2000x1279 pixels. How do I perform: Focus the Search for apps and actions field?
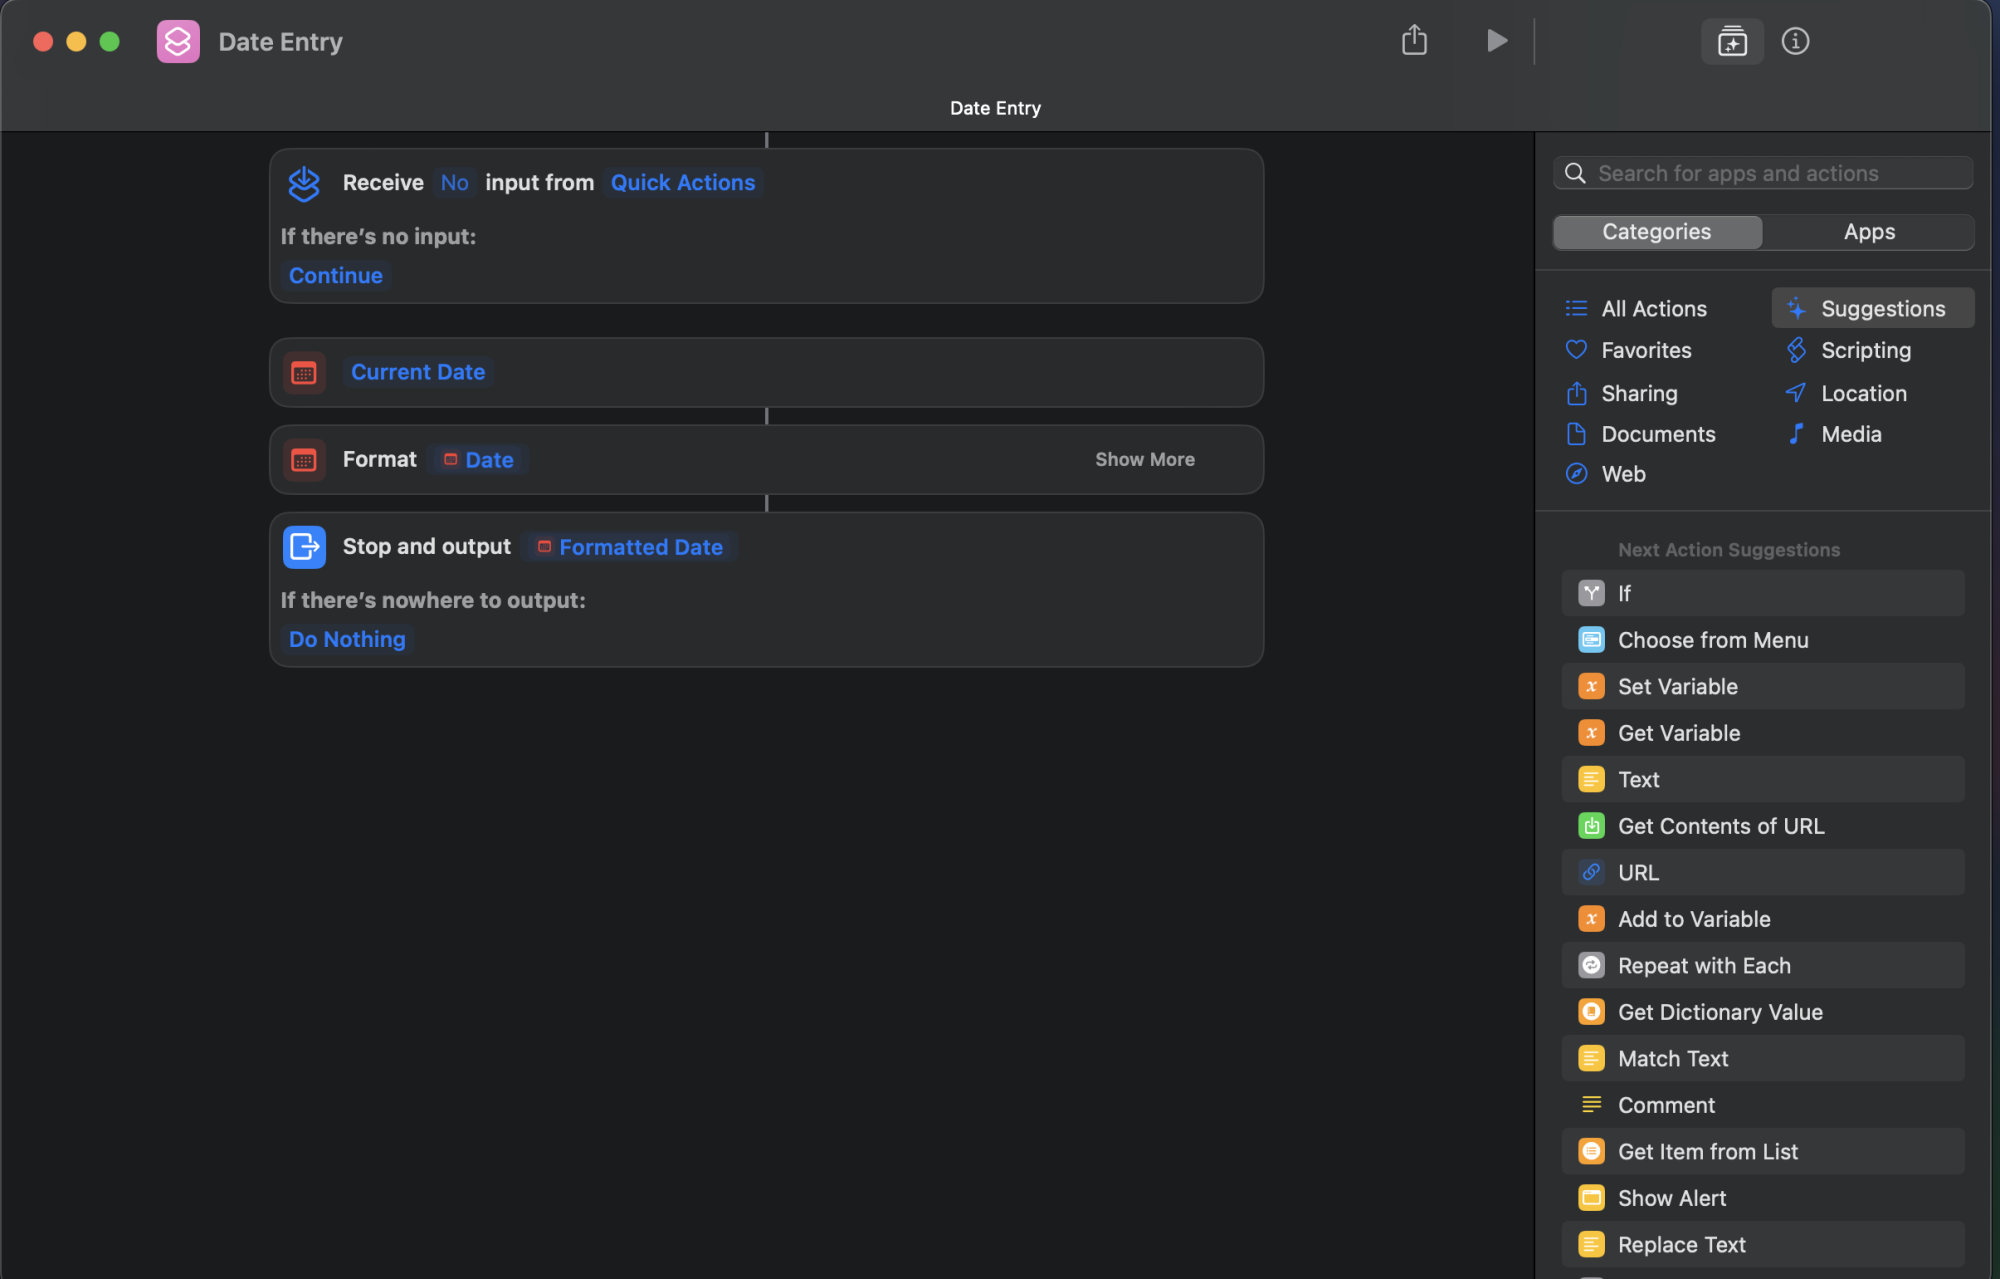[x=1763, y=174]
